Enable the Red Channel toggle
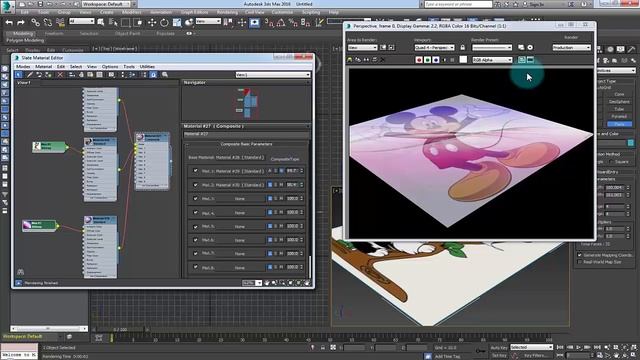The height and width of the screenshot is (360, 640). tap(419, 60)
